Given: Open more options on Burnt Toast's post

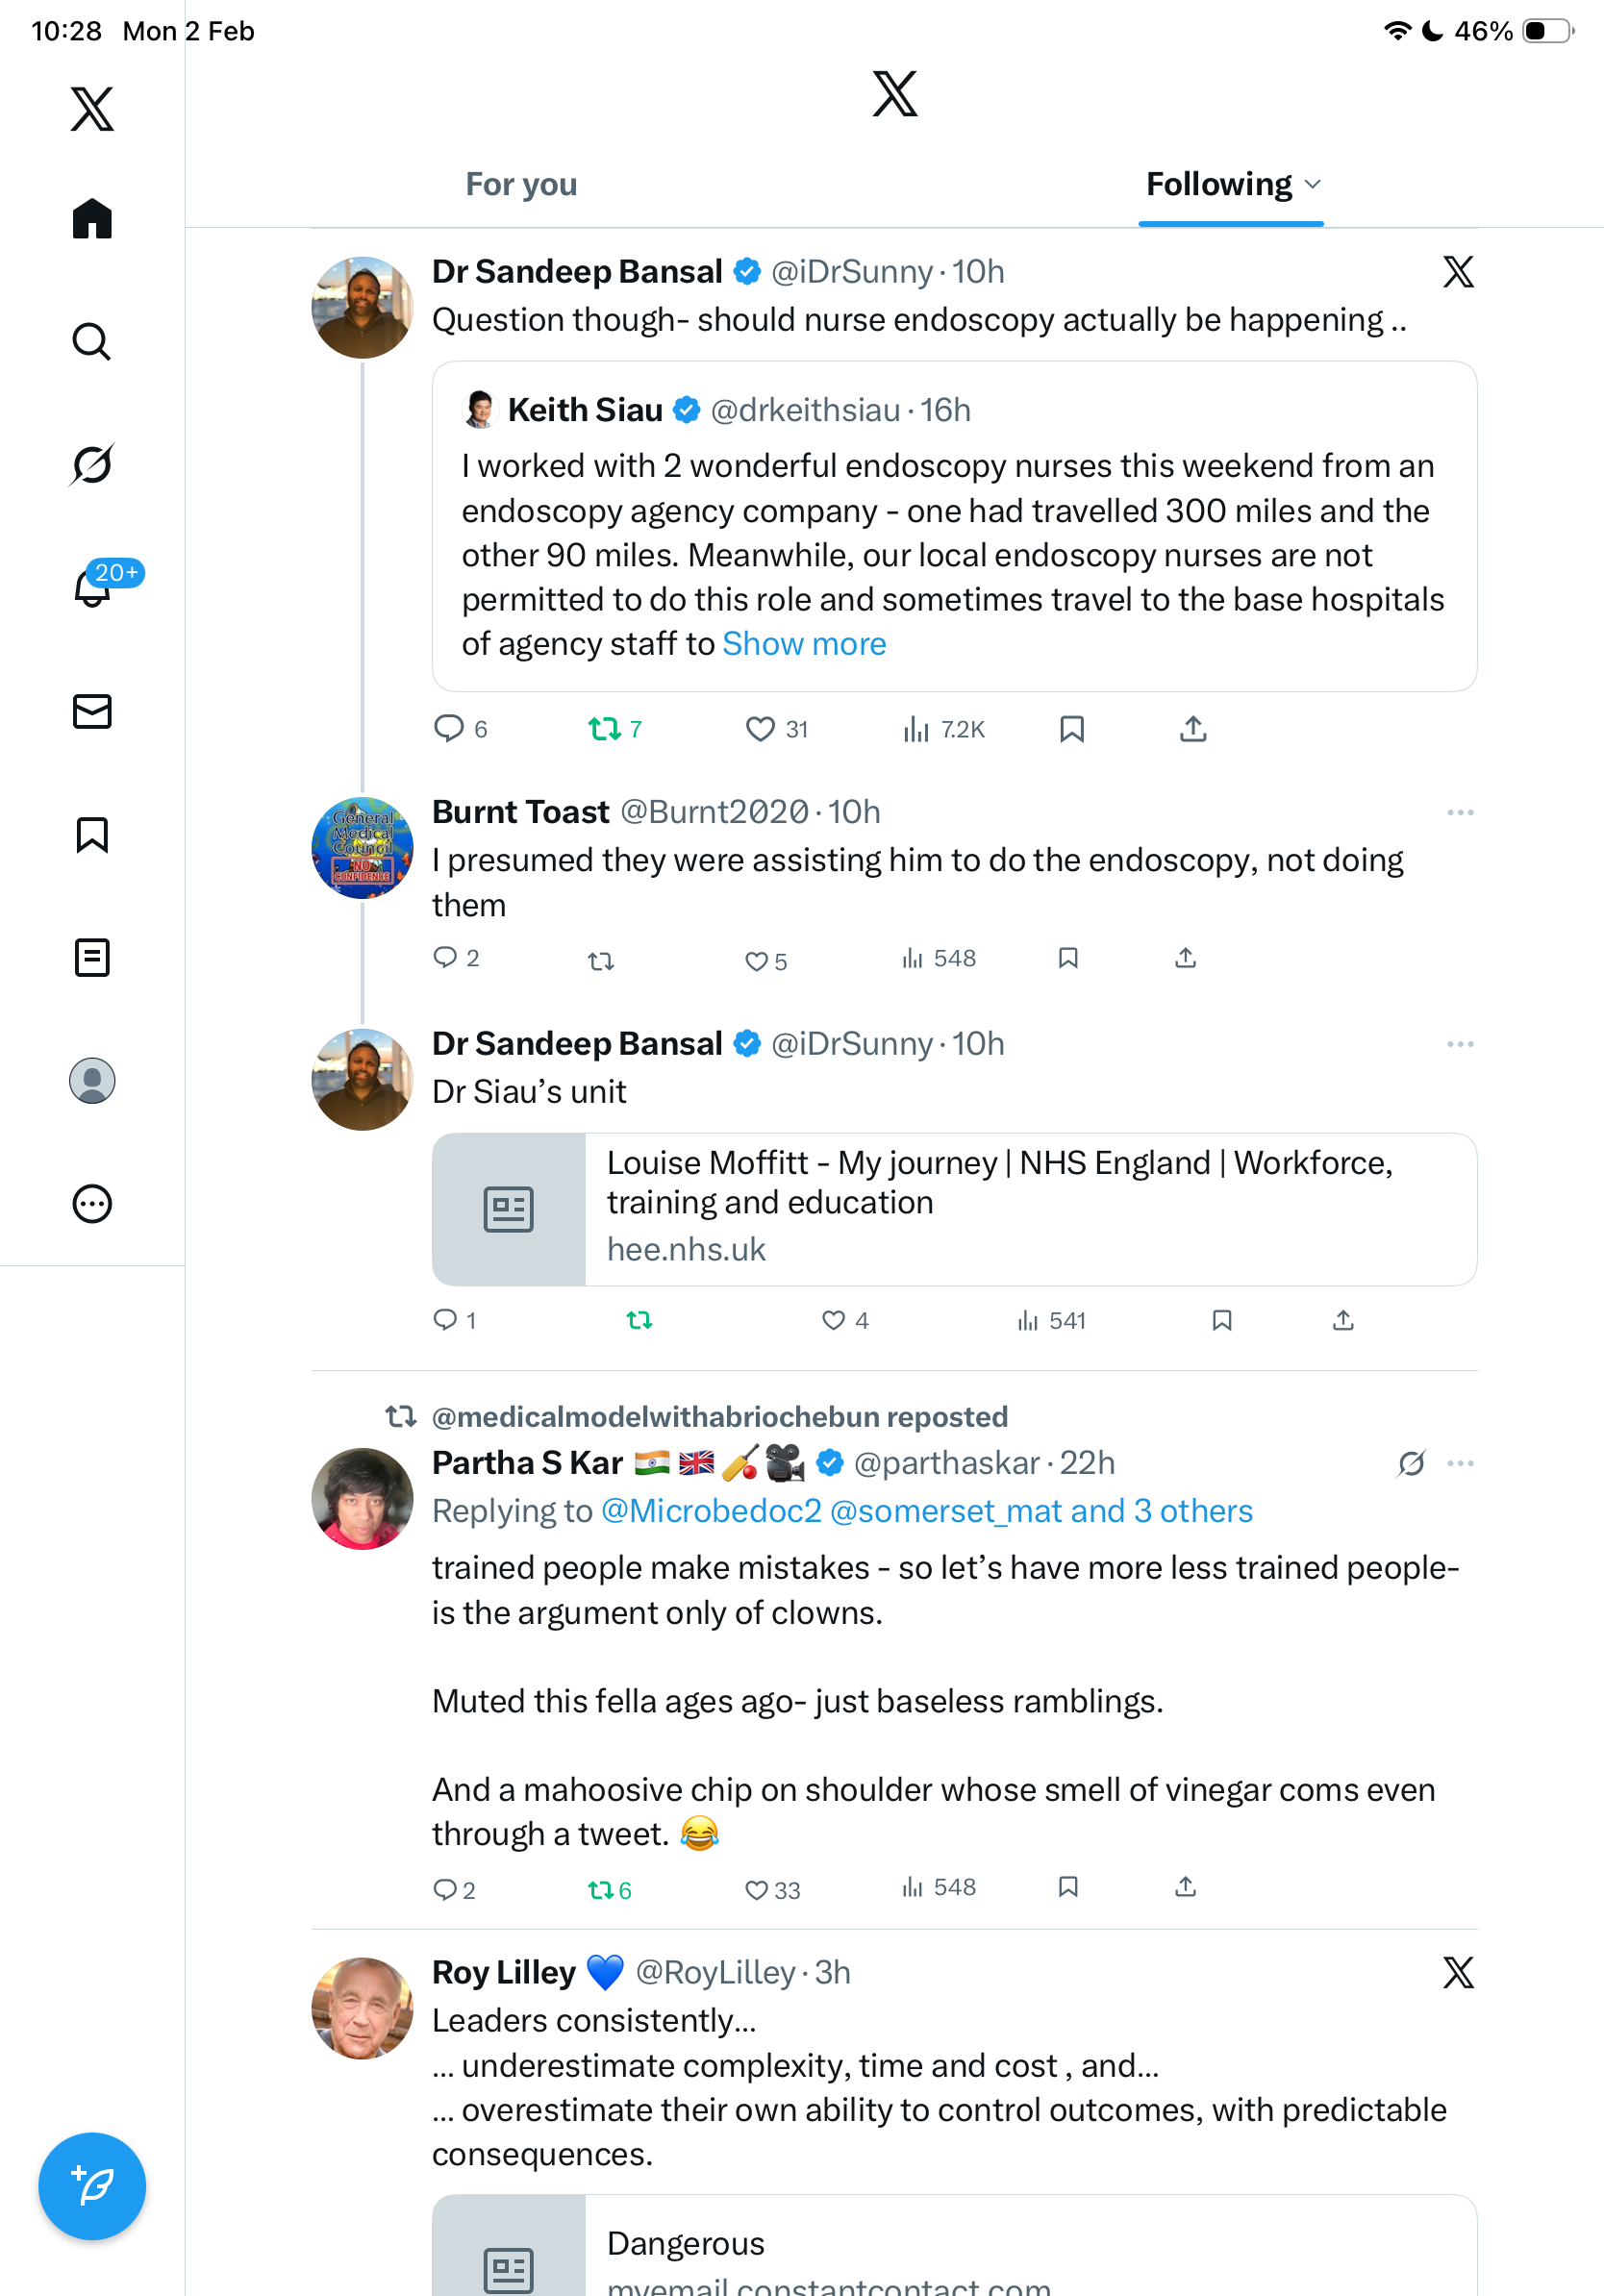Looking at the screenshot, I should click(x=1460, y=813).
